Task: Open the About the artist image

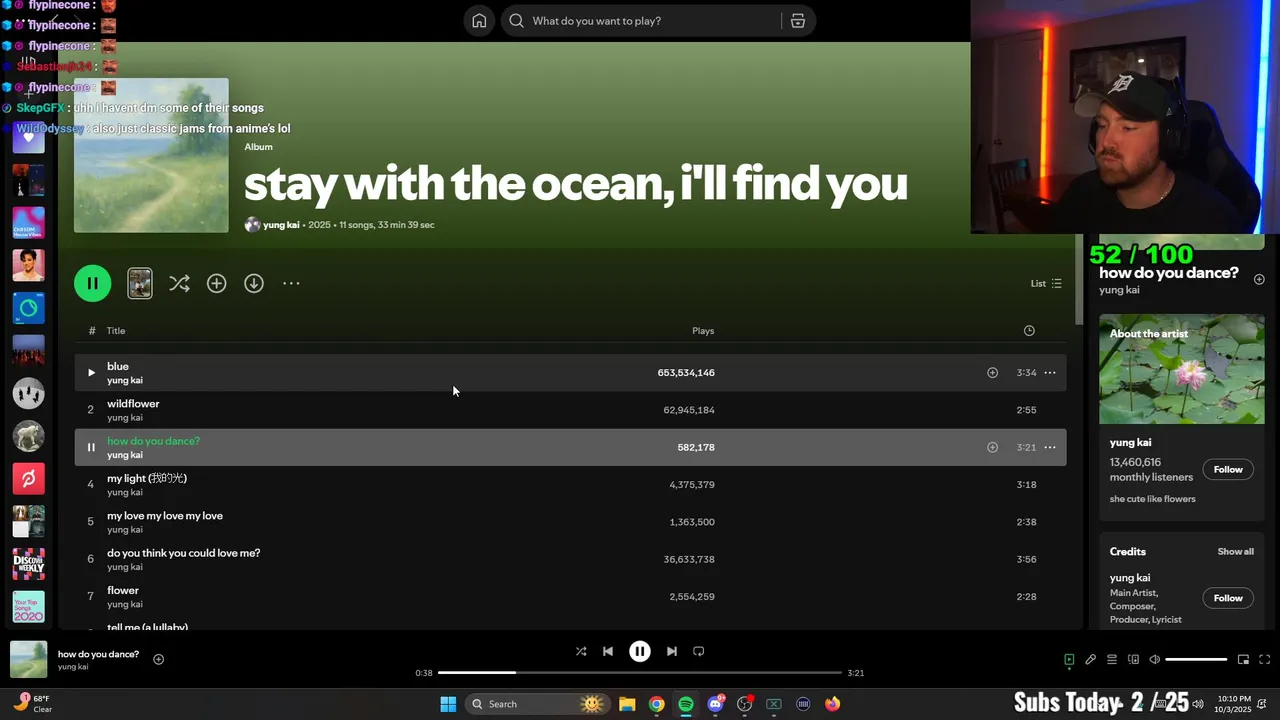Action: (1182, 369)
